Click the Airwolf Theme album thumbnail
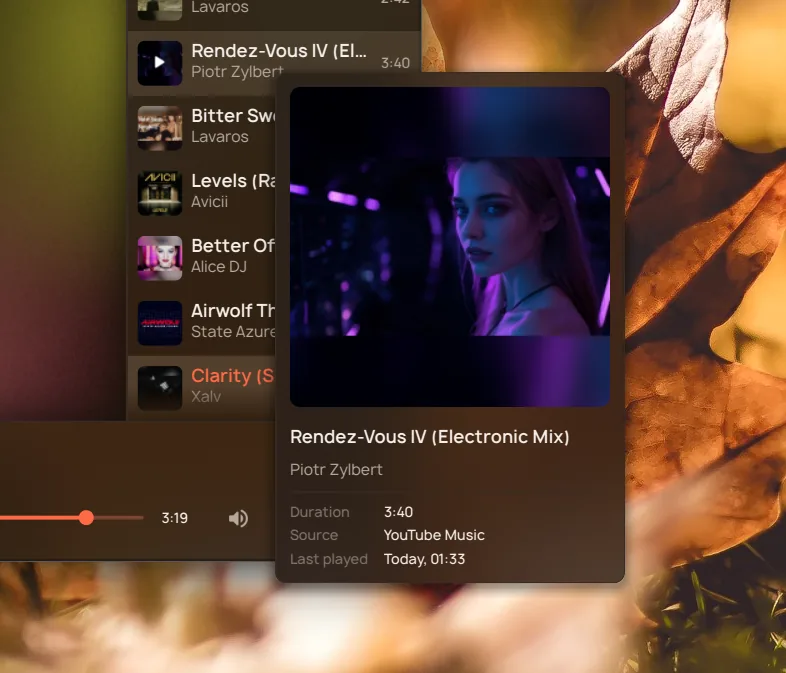 tap(160, 323)
